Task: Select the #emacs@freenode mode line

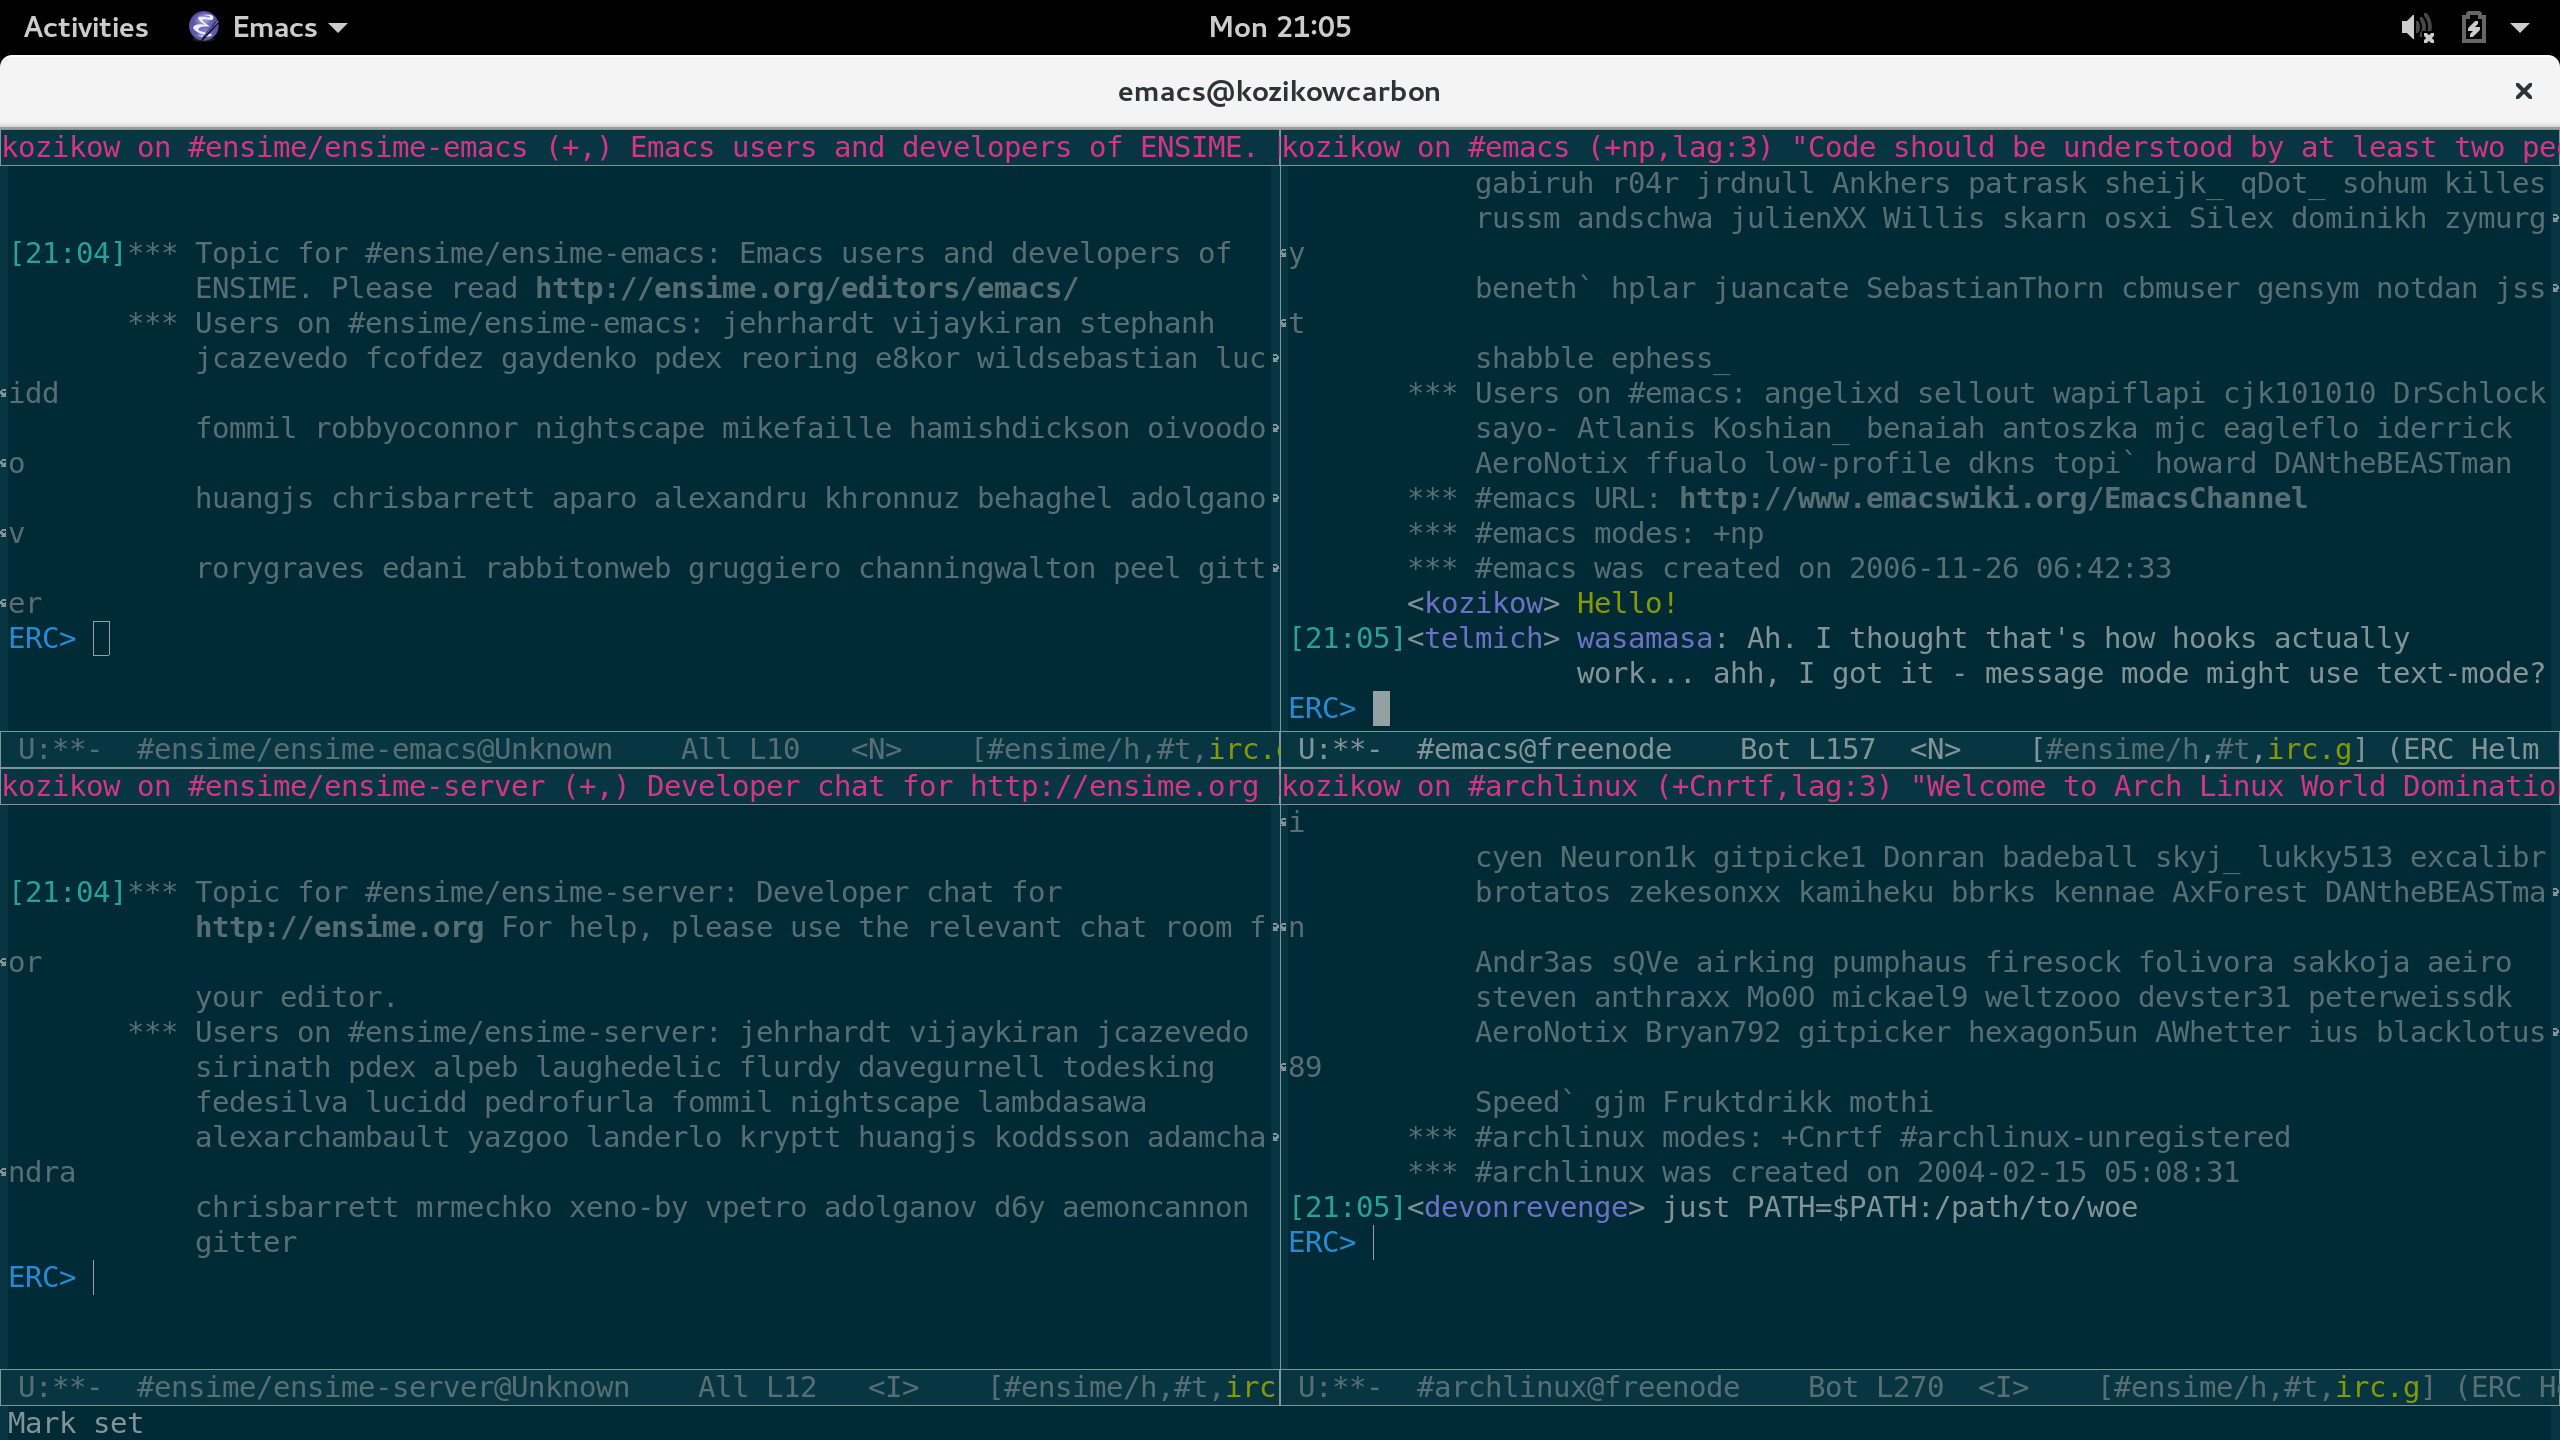Action: click(1543, 748)
